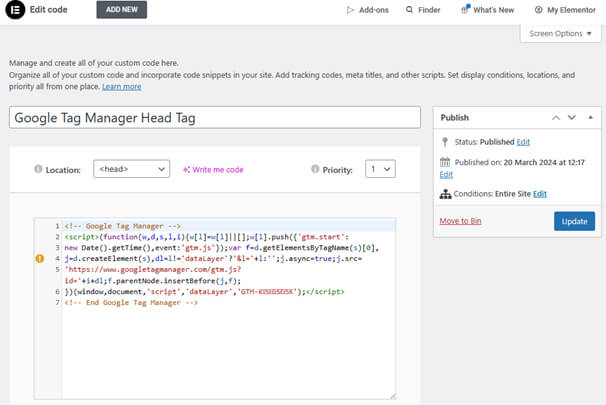The image size is (606, 405).
Task: Click the Add-ons play-triangle icon
Action: pos(350,10)
